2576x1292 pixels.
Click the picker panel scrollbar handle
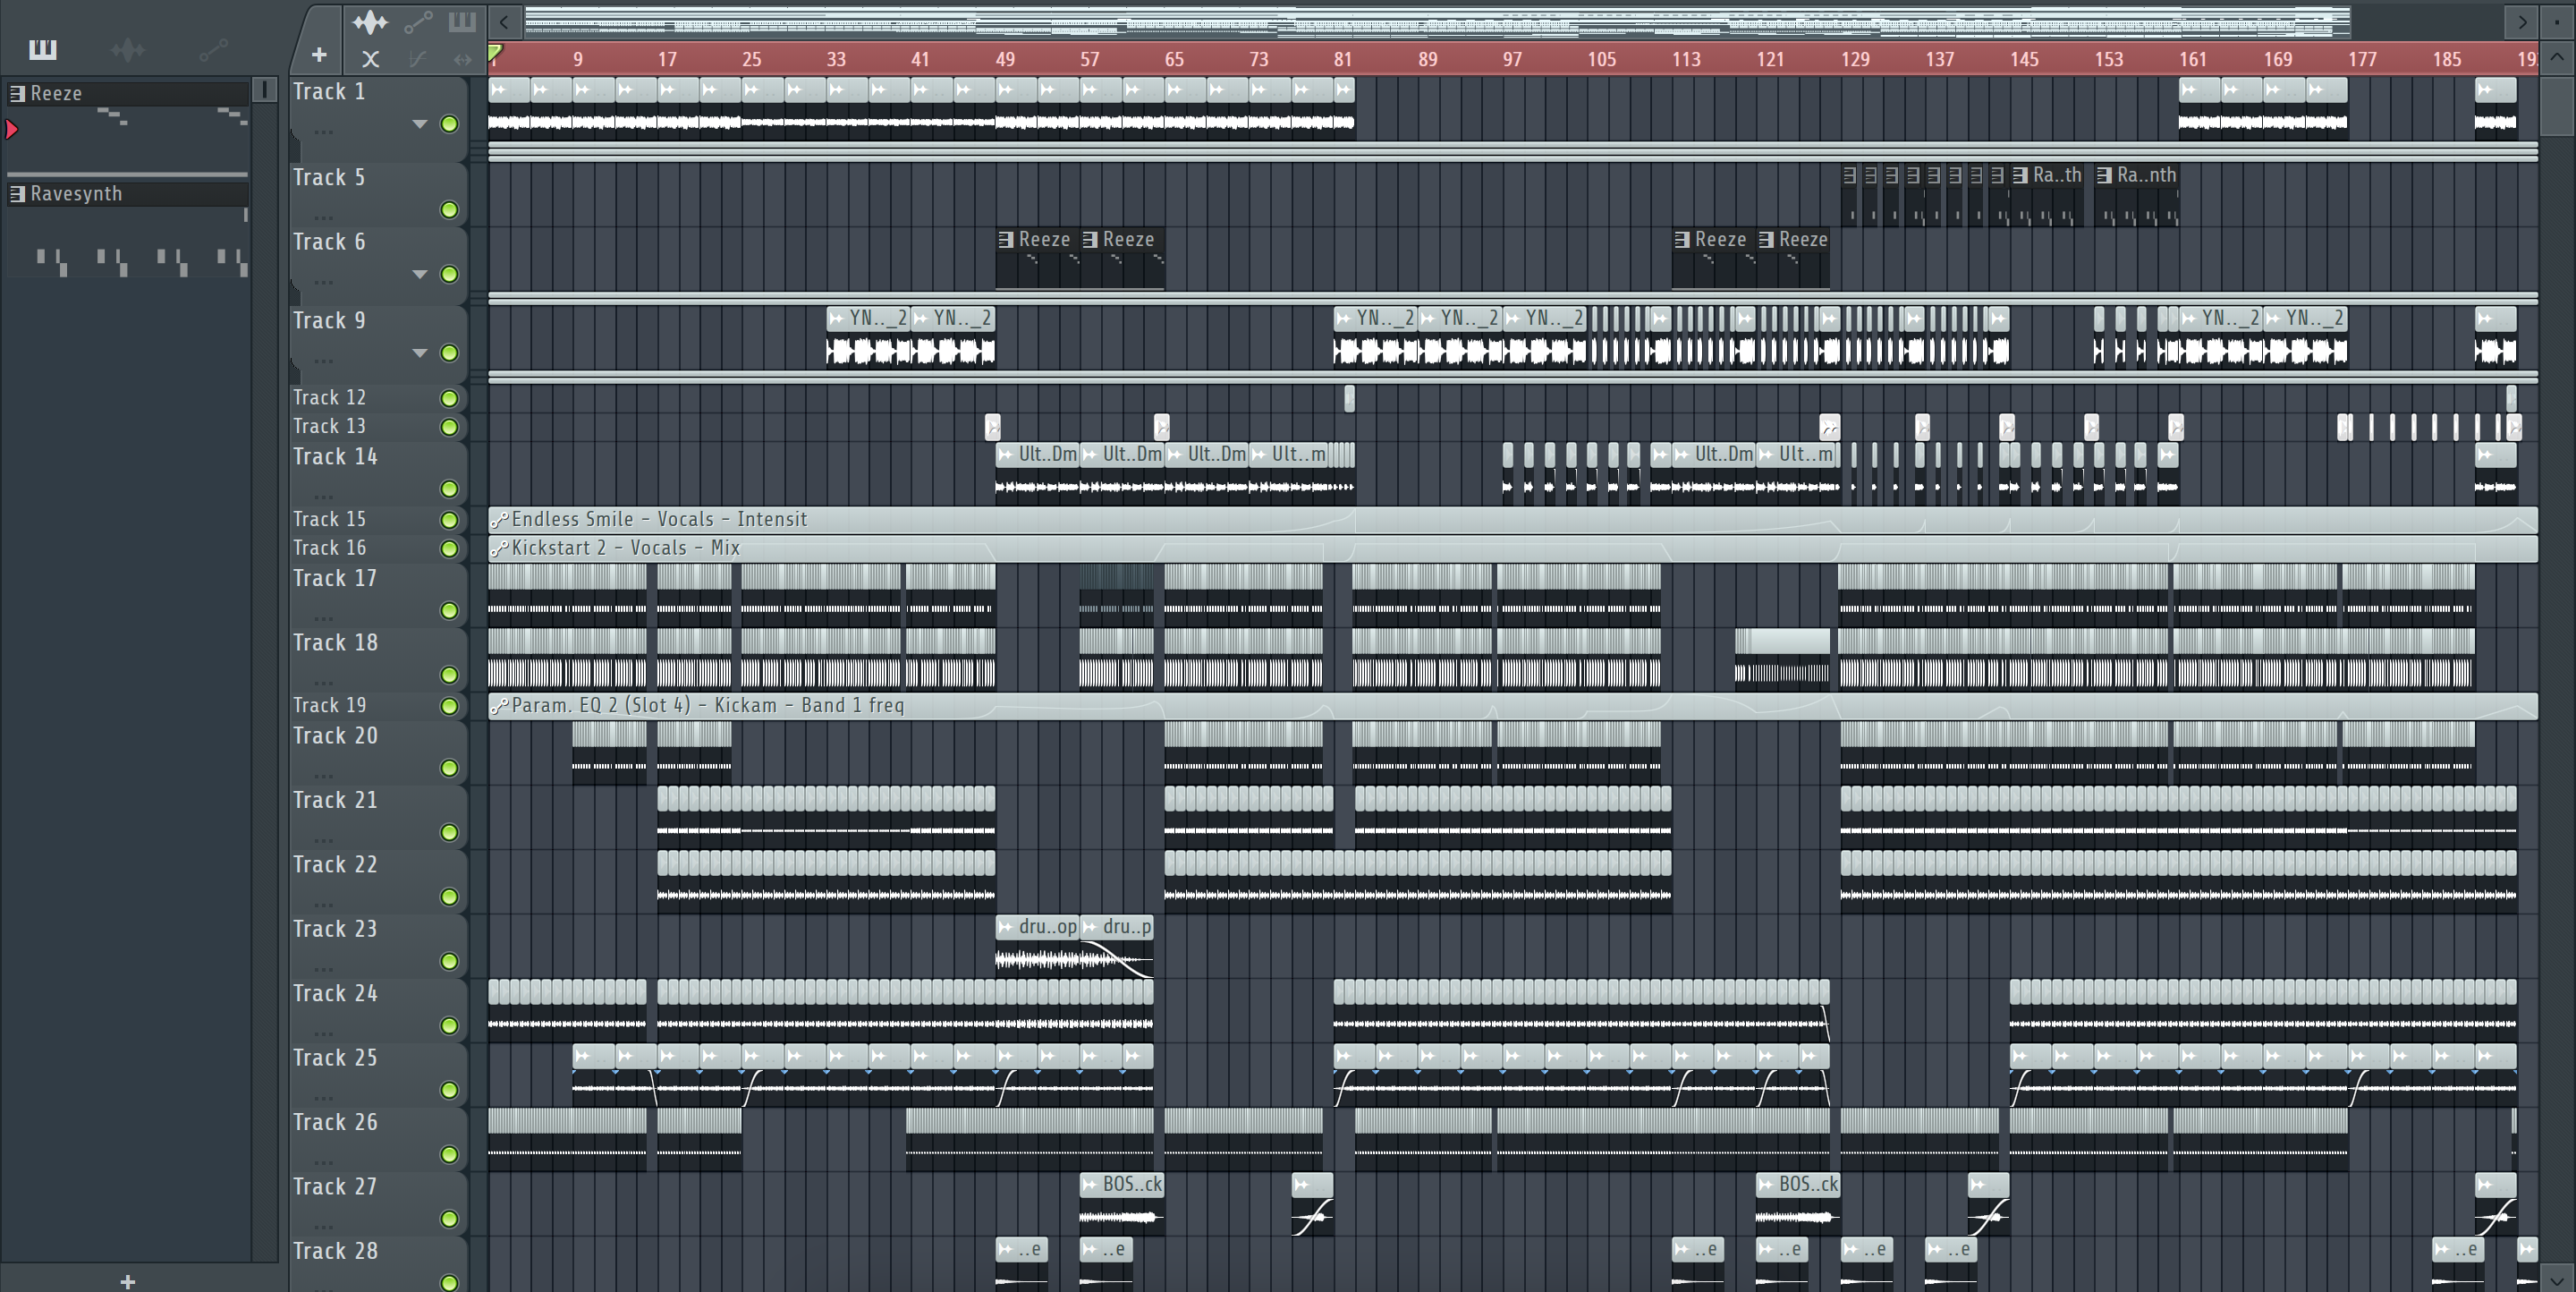tap(264, 90)
